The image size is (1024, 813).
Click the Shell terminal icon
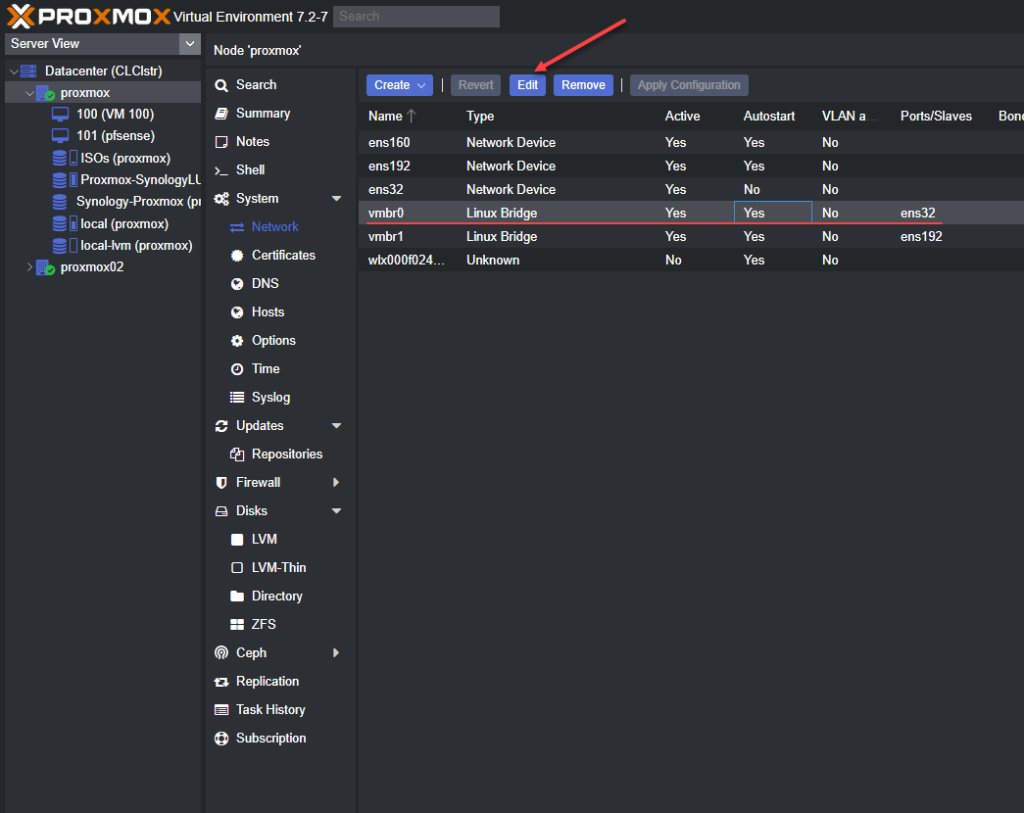pos(221,170)
